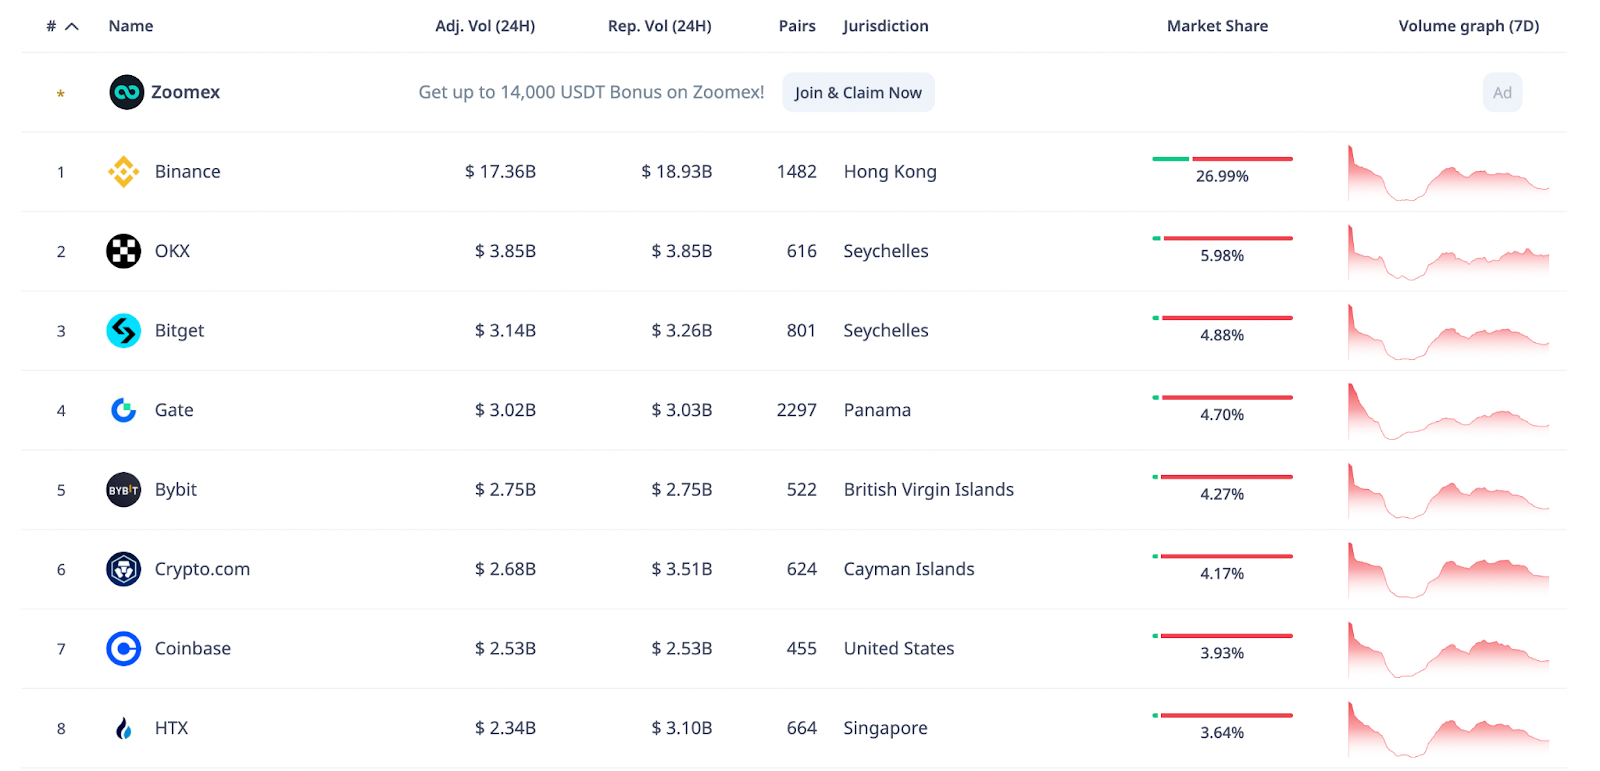1600x771 pixels.
Task: Click HTX reported volume $ 3.10B
Action: [x=682, y=728]
